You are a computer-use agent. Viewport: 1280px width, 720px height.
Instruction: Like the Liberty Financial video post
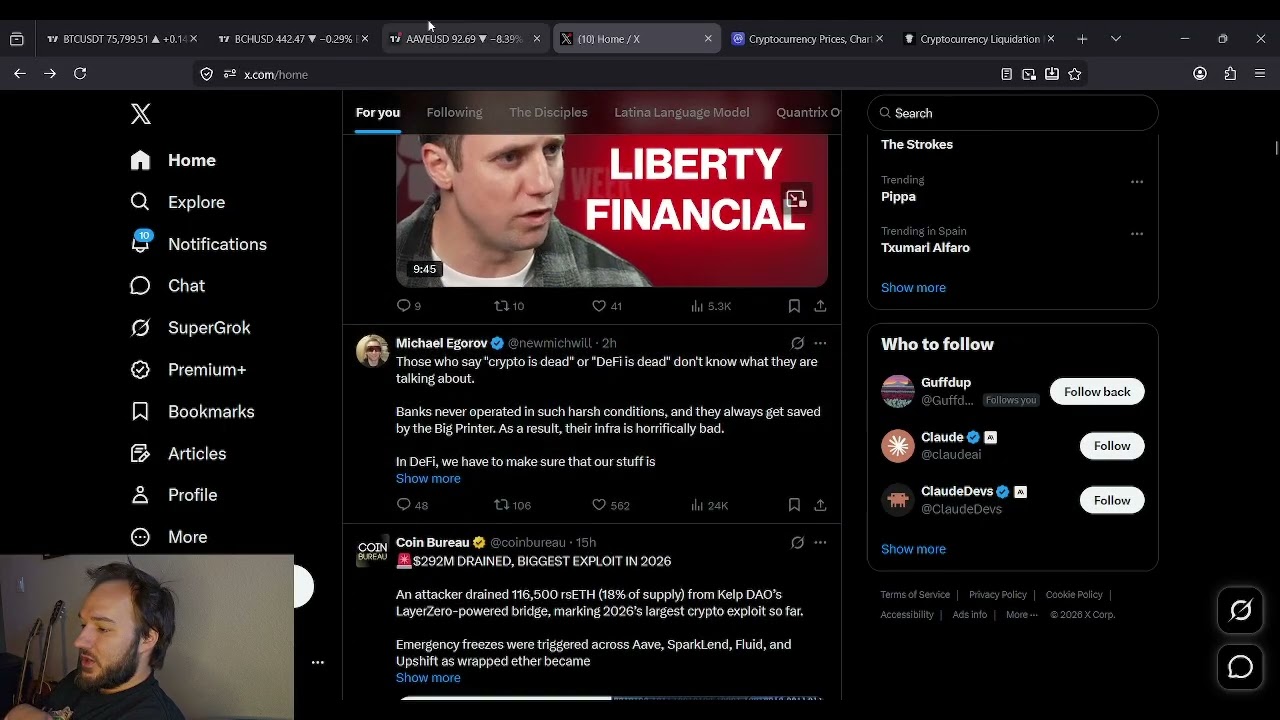(x=606, y=306)
